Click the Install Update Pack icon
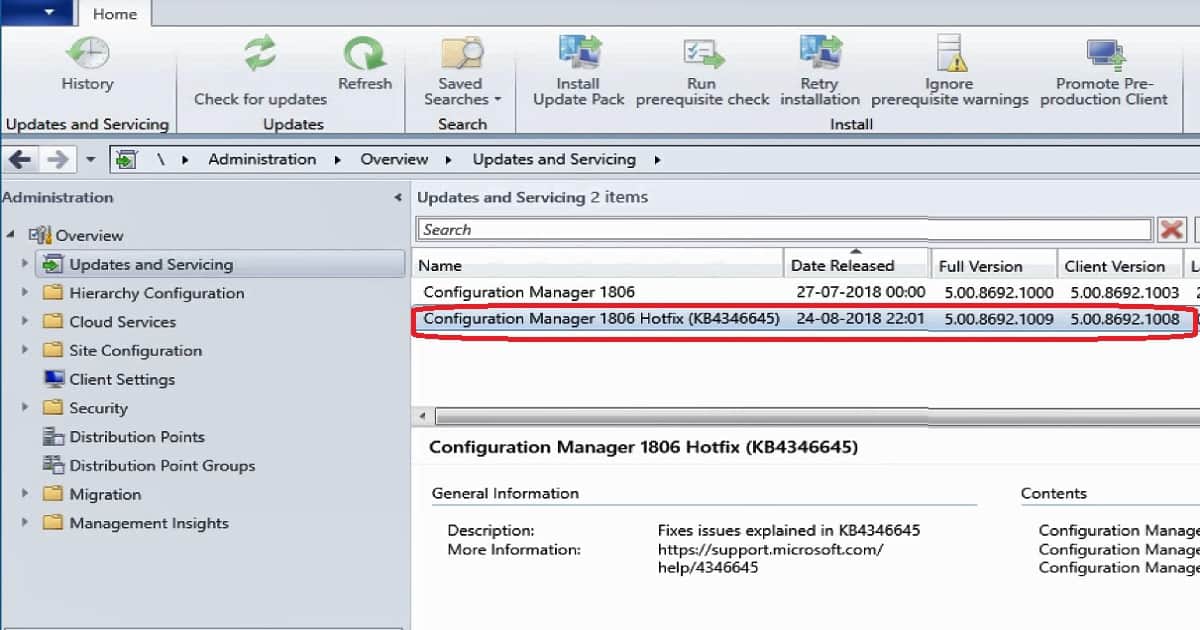The image size is (1200, 630). pos(578,53)
